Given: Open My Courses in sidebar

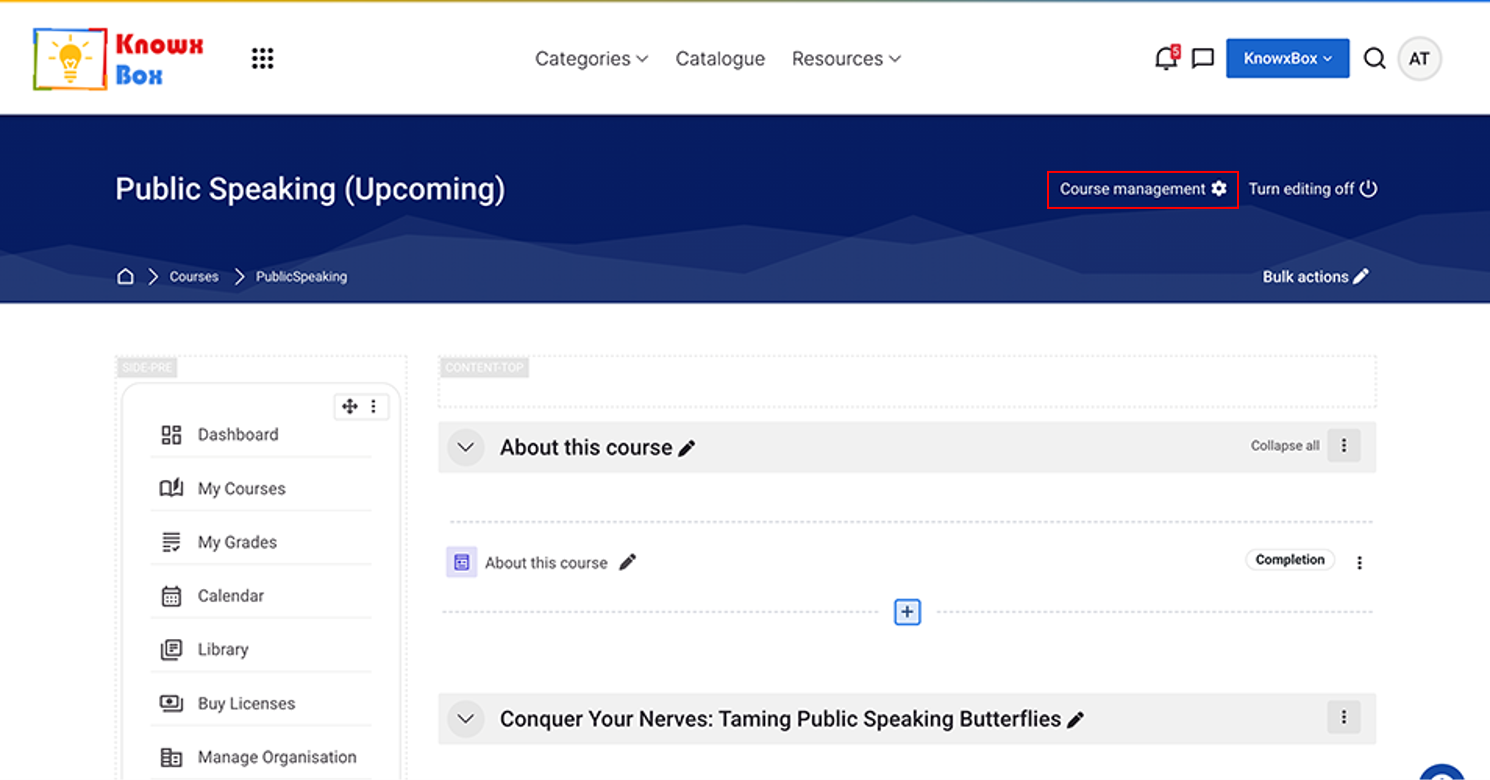Looking at the screenshot, I should tap(241, 489).
